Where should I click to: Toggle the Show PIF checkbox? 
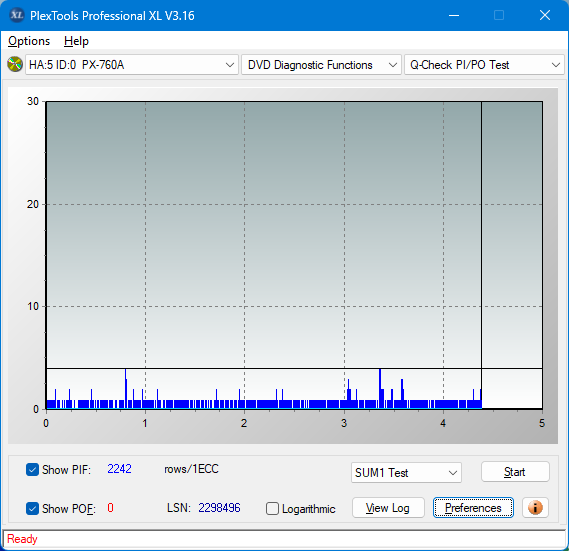coord(32,469)
